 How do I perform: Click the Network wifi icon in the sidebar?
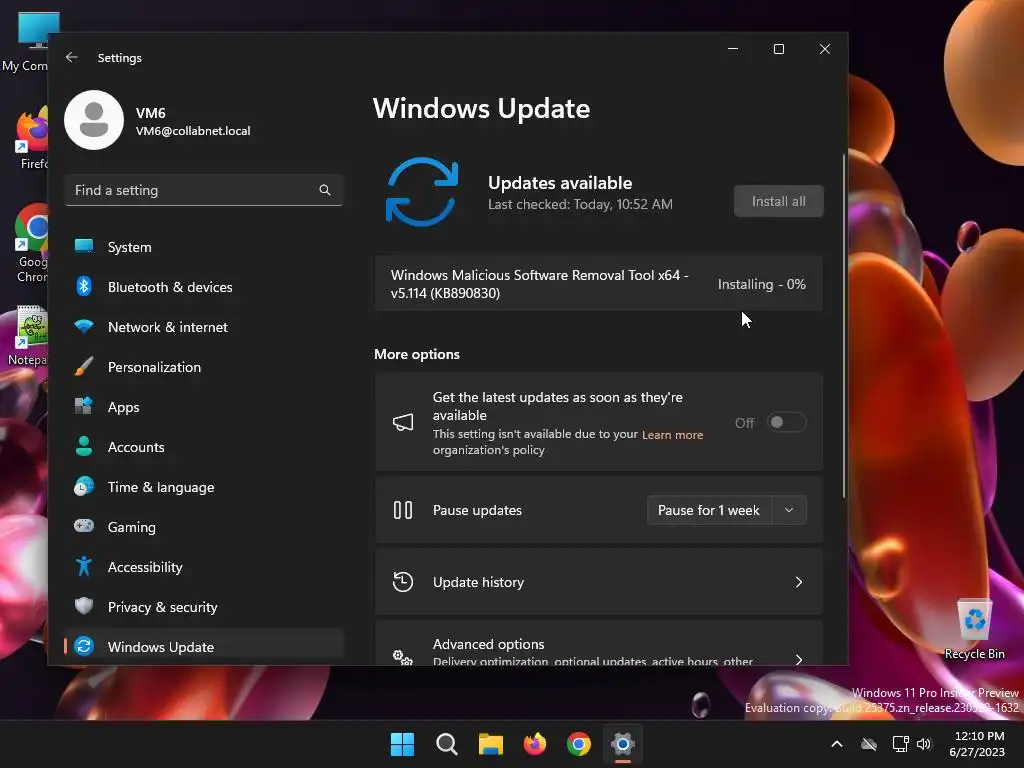(x=84, y=326)
